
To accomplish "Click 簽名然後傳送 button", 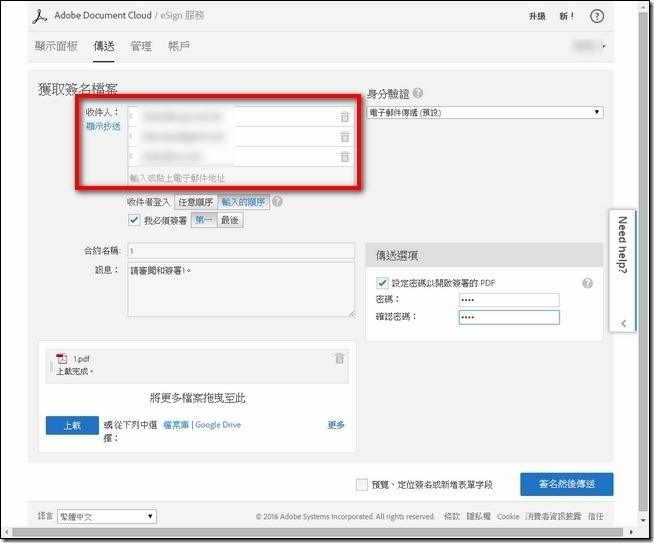I will (x=567, y=484).
